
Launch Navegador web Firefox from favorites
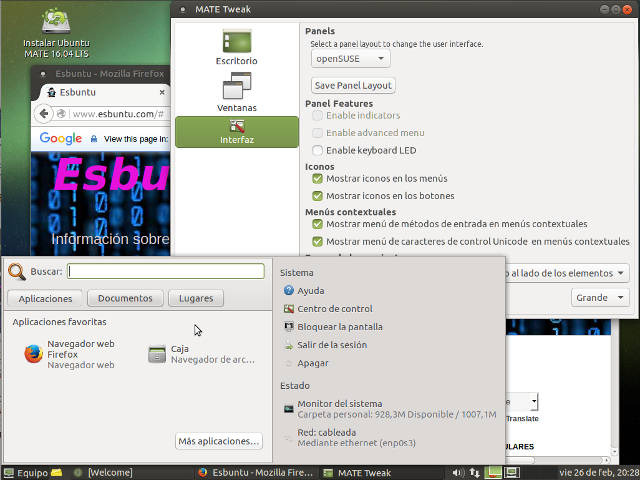(x=69, y=354)
